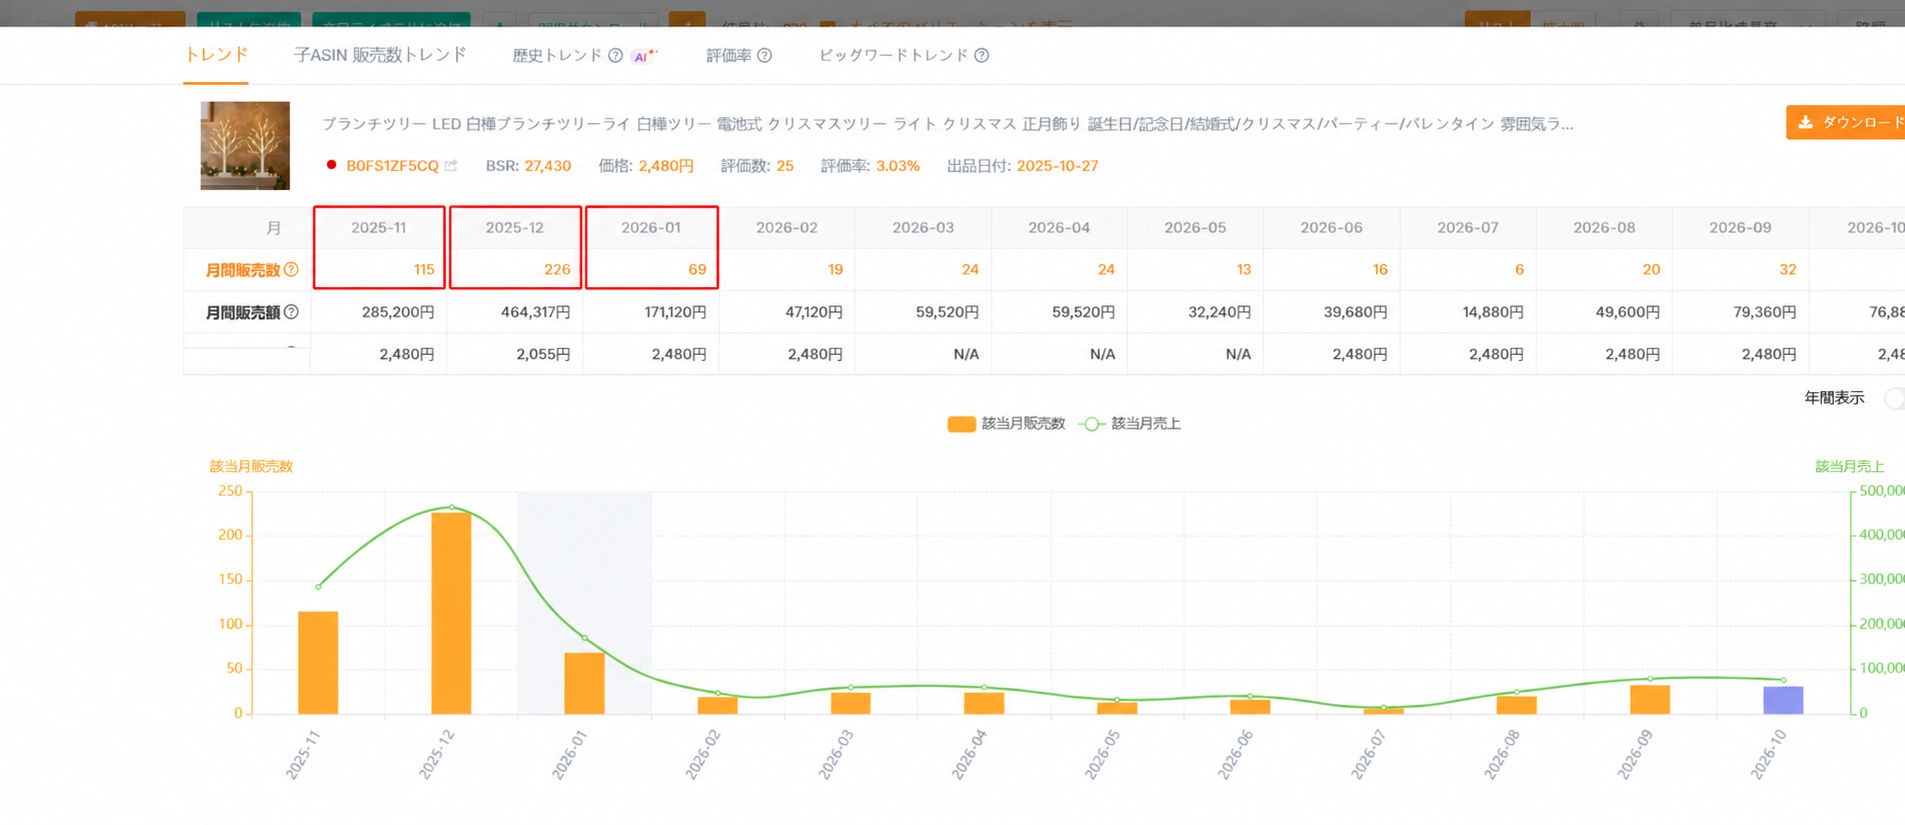Click monthly sales value 226
Screen dimensions: 1905x825
pyautogui.click(x=557, y=269)
